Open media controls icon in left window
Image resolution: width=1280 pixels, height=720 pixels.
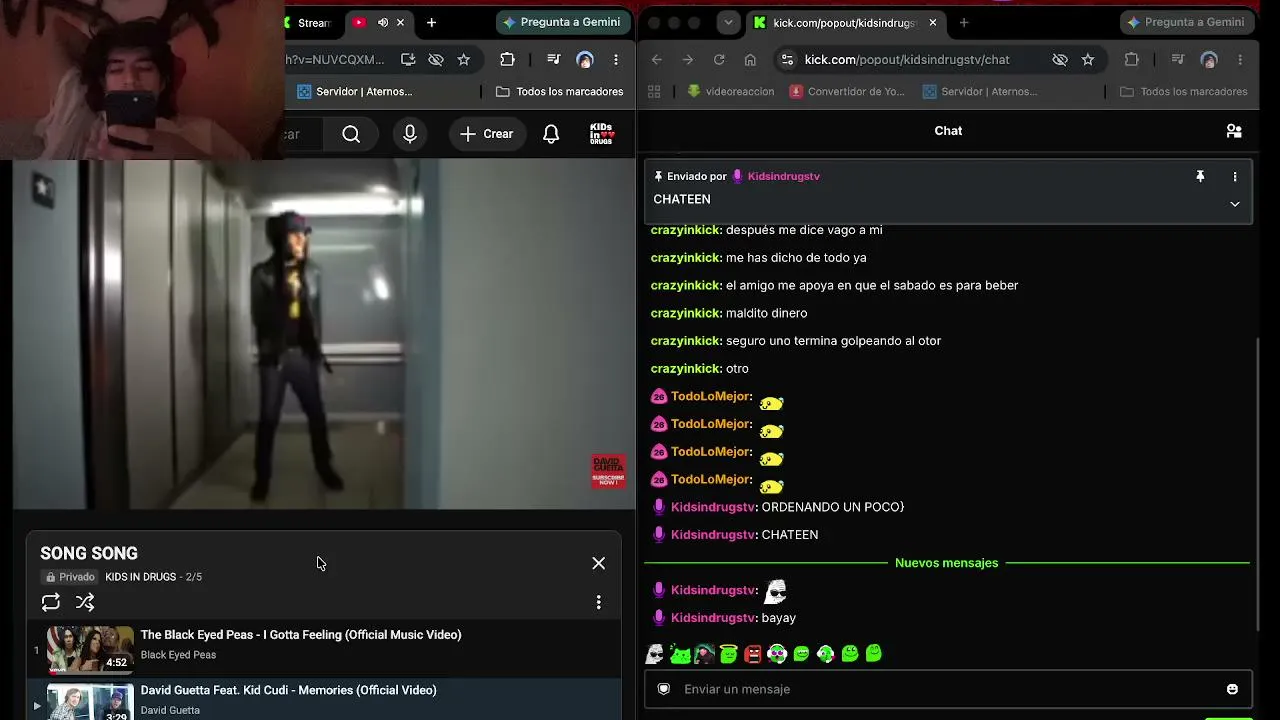click(x=553, y=60)
